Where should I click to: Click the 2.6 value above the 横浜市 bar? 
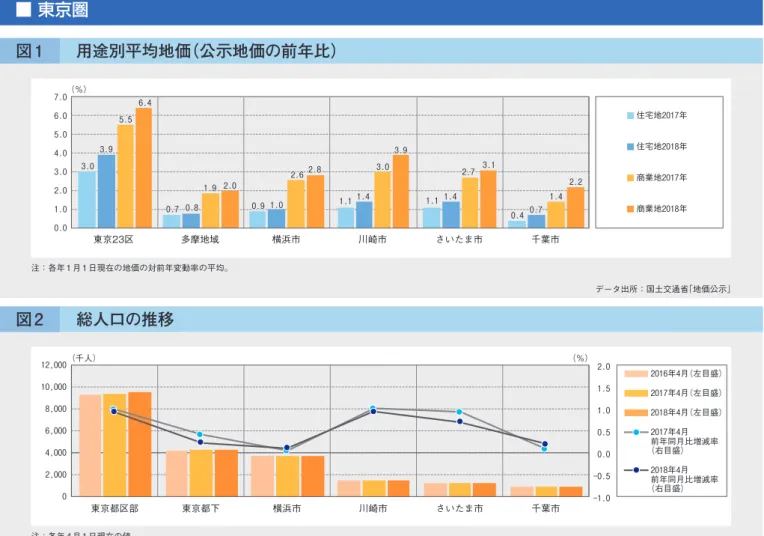pos(297,175)
